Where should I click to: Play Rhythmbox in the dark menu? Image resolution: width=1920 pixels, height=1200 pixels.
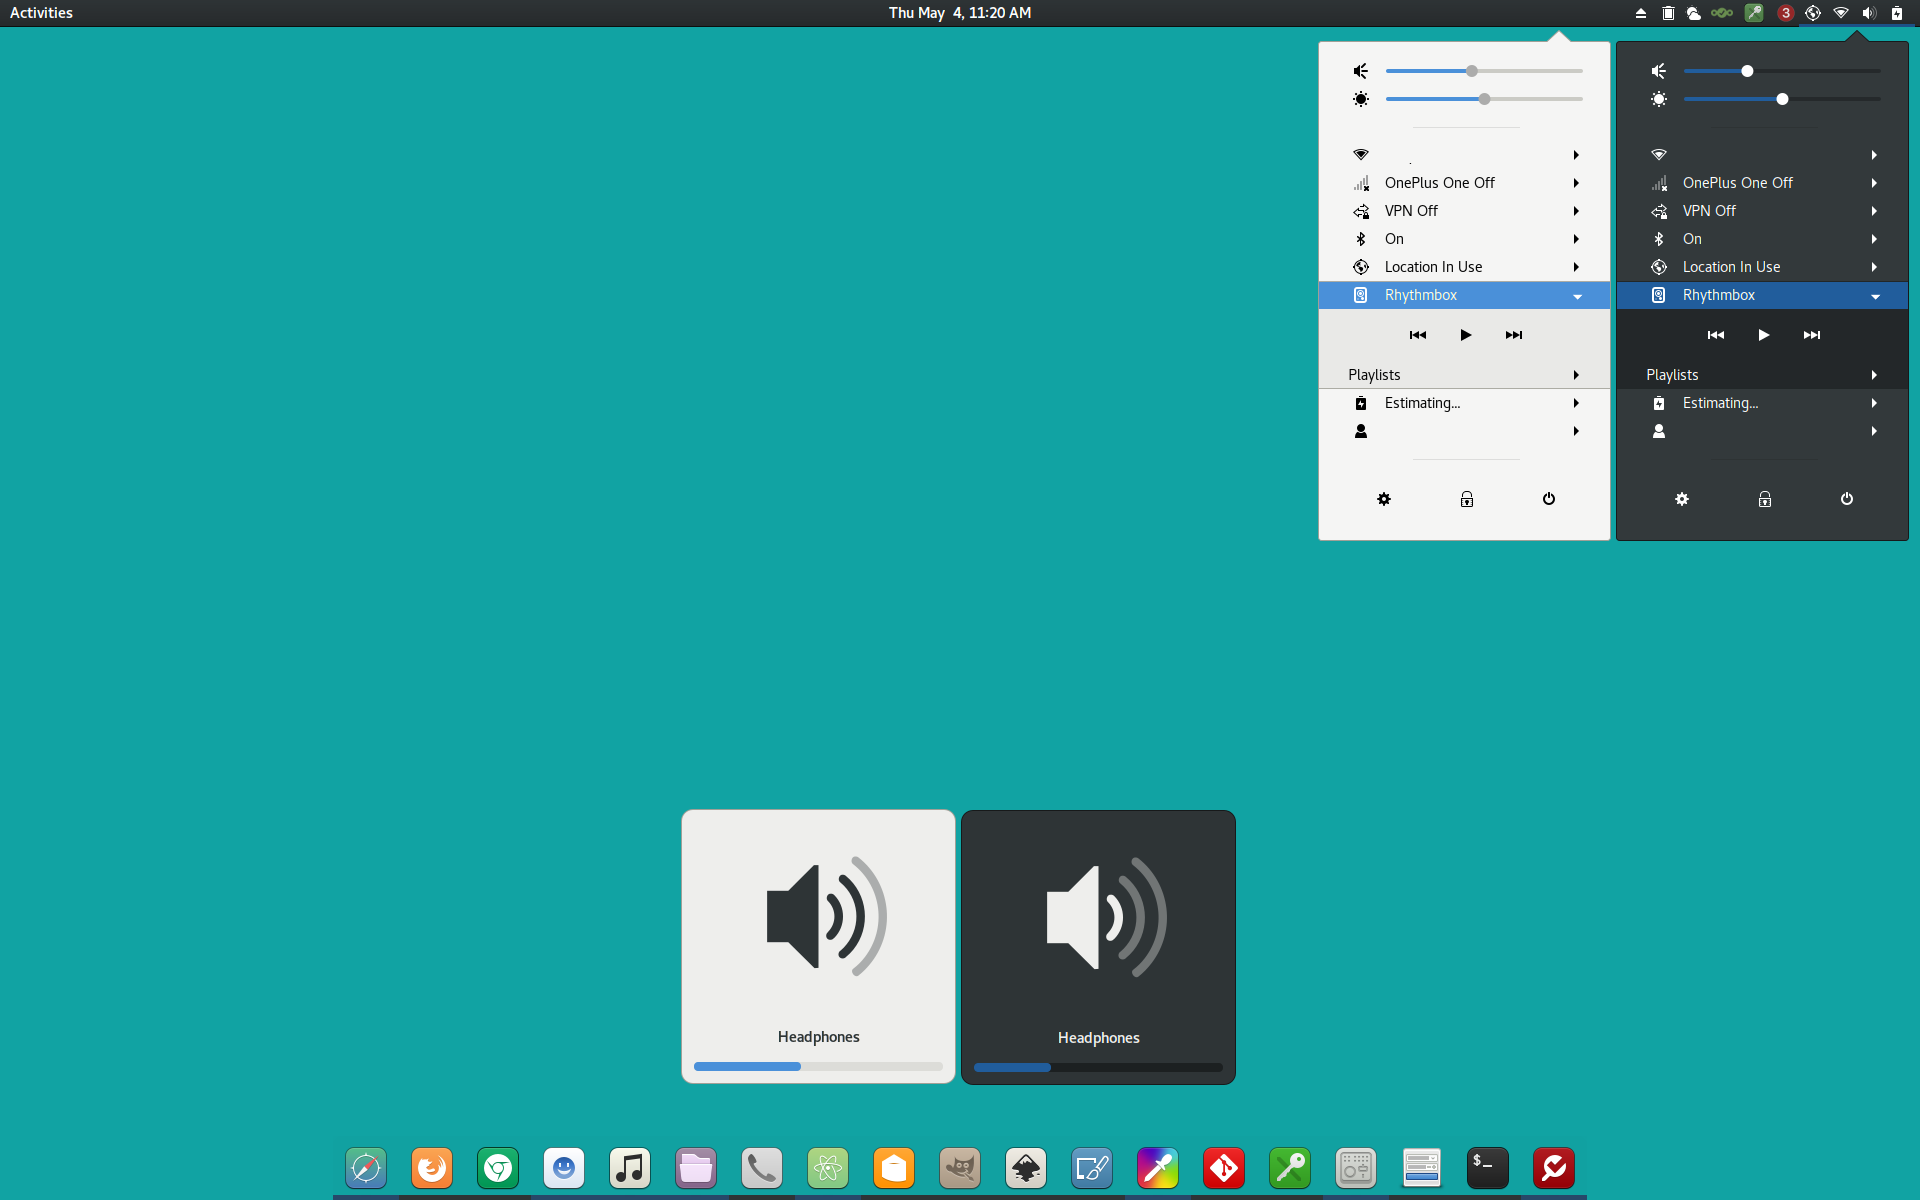click(x=1764, y=335)
